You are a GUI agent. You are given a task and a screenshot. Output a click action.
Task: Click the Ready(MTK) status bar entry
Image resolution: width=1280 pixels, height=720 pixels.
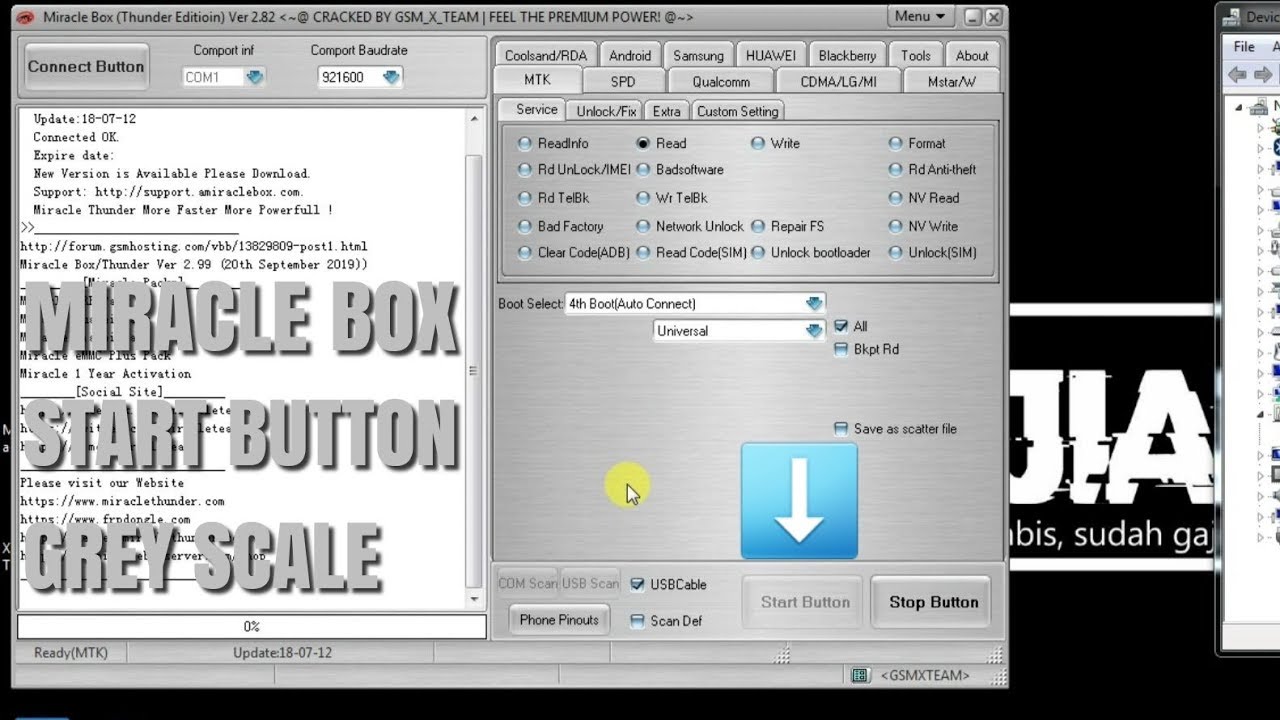[71, 653]
